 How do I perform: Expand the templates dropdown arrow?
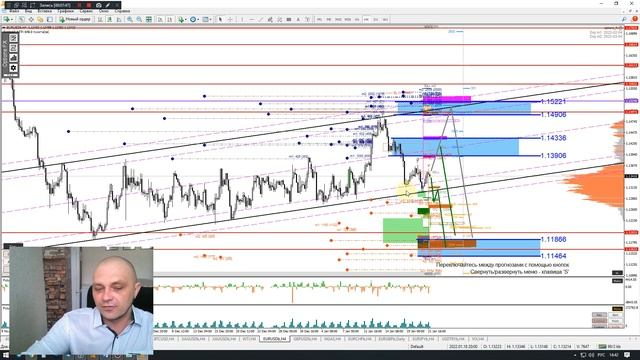click(210, 19)
